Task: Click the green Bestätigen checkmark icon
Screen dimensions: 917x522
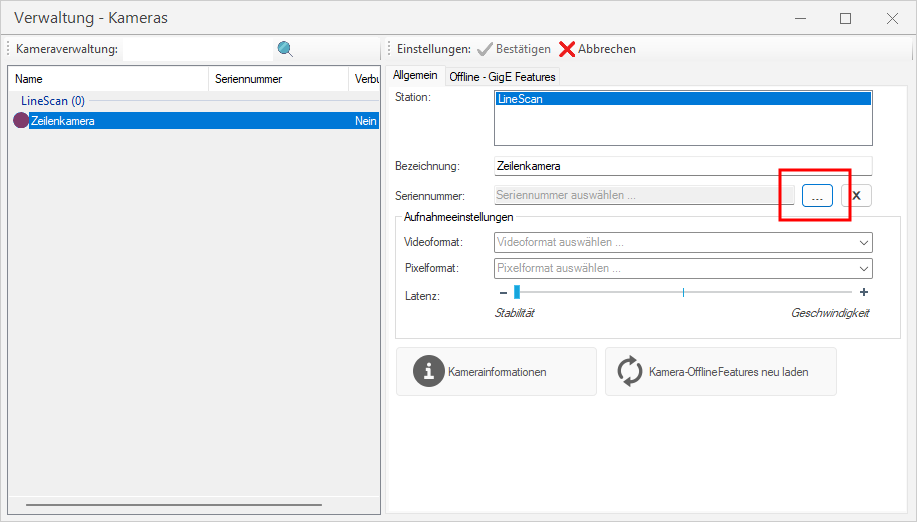Action: coord(485,49)
